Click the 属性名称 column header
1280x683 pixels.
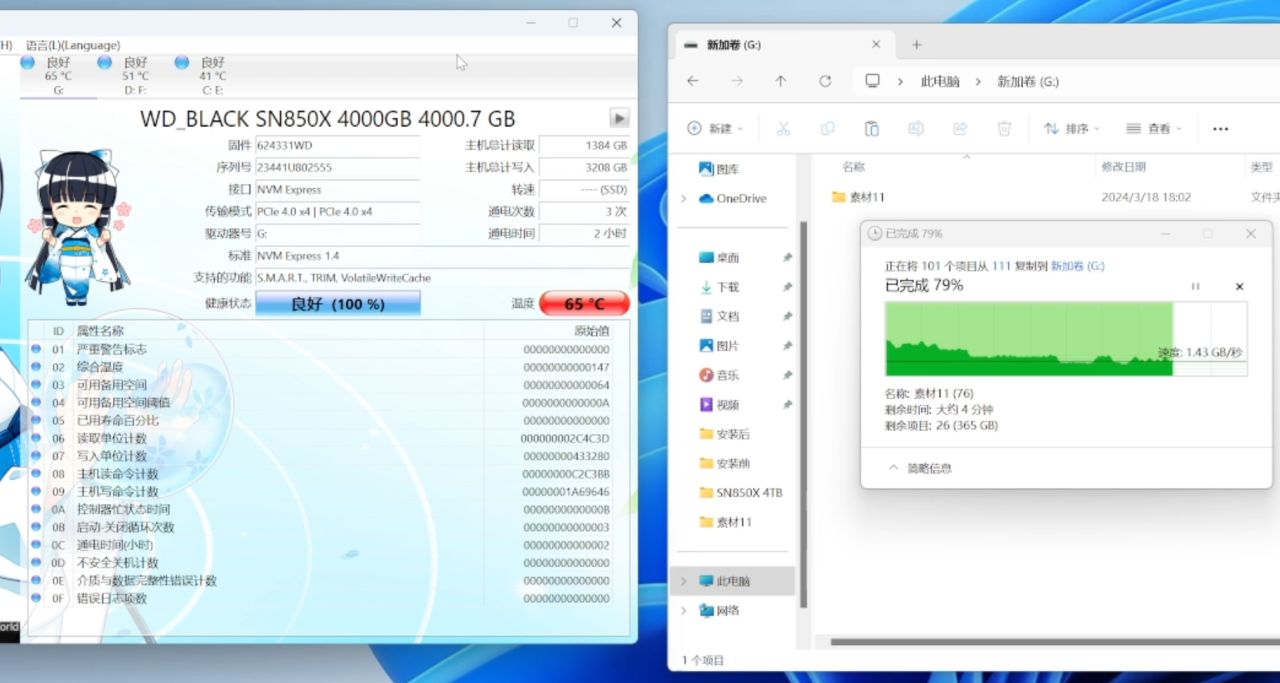[x=100, y=331]
